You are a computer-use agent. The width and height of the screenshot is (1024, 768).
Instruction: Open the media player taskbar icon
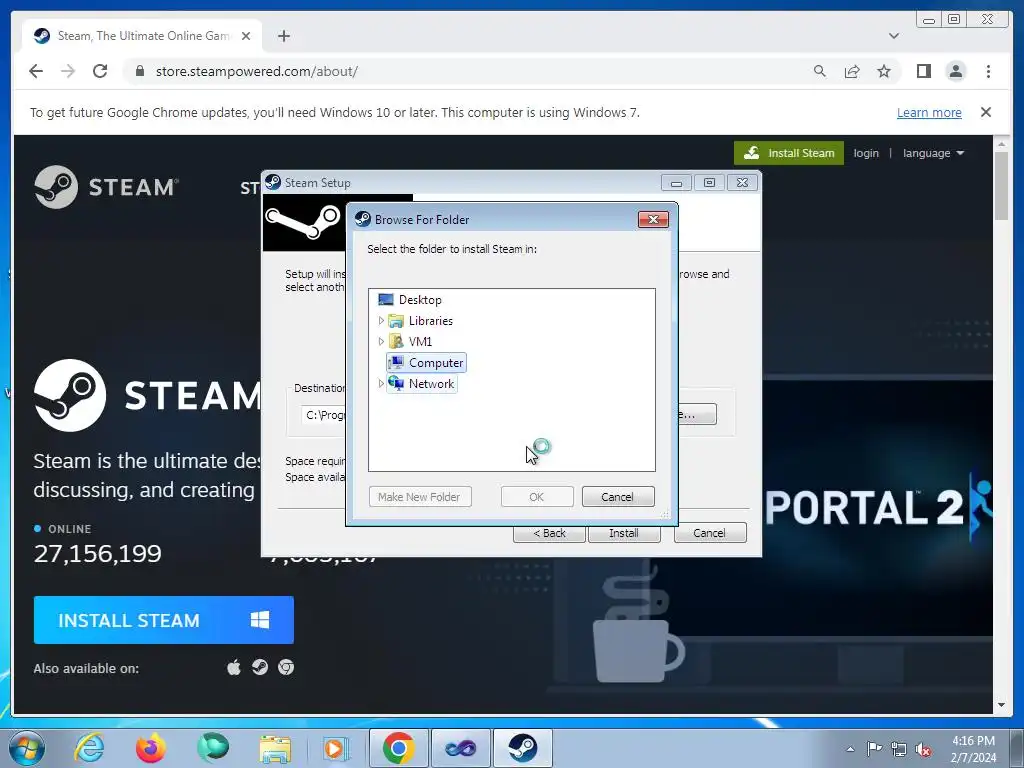pyautogui.click(x=336, y=748)
